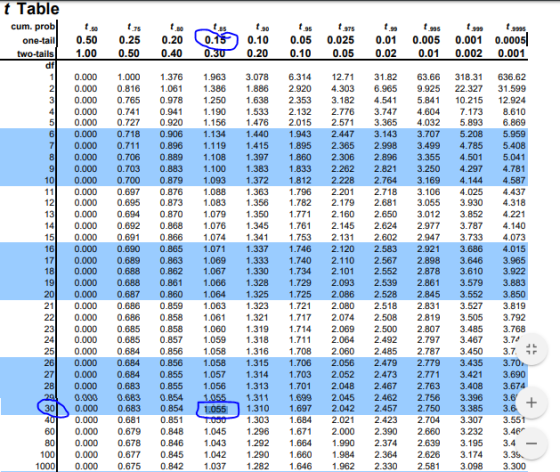The height and width of the screenshot is (472, 560).
Task: Click value 2.145 in df 14 row
Action: point(342,226)
